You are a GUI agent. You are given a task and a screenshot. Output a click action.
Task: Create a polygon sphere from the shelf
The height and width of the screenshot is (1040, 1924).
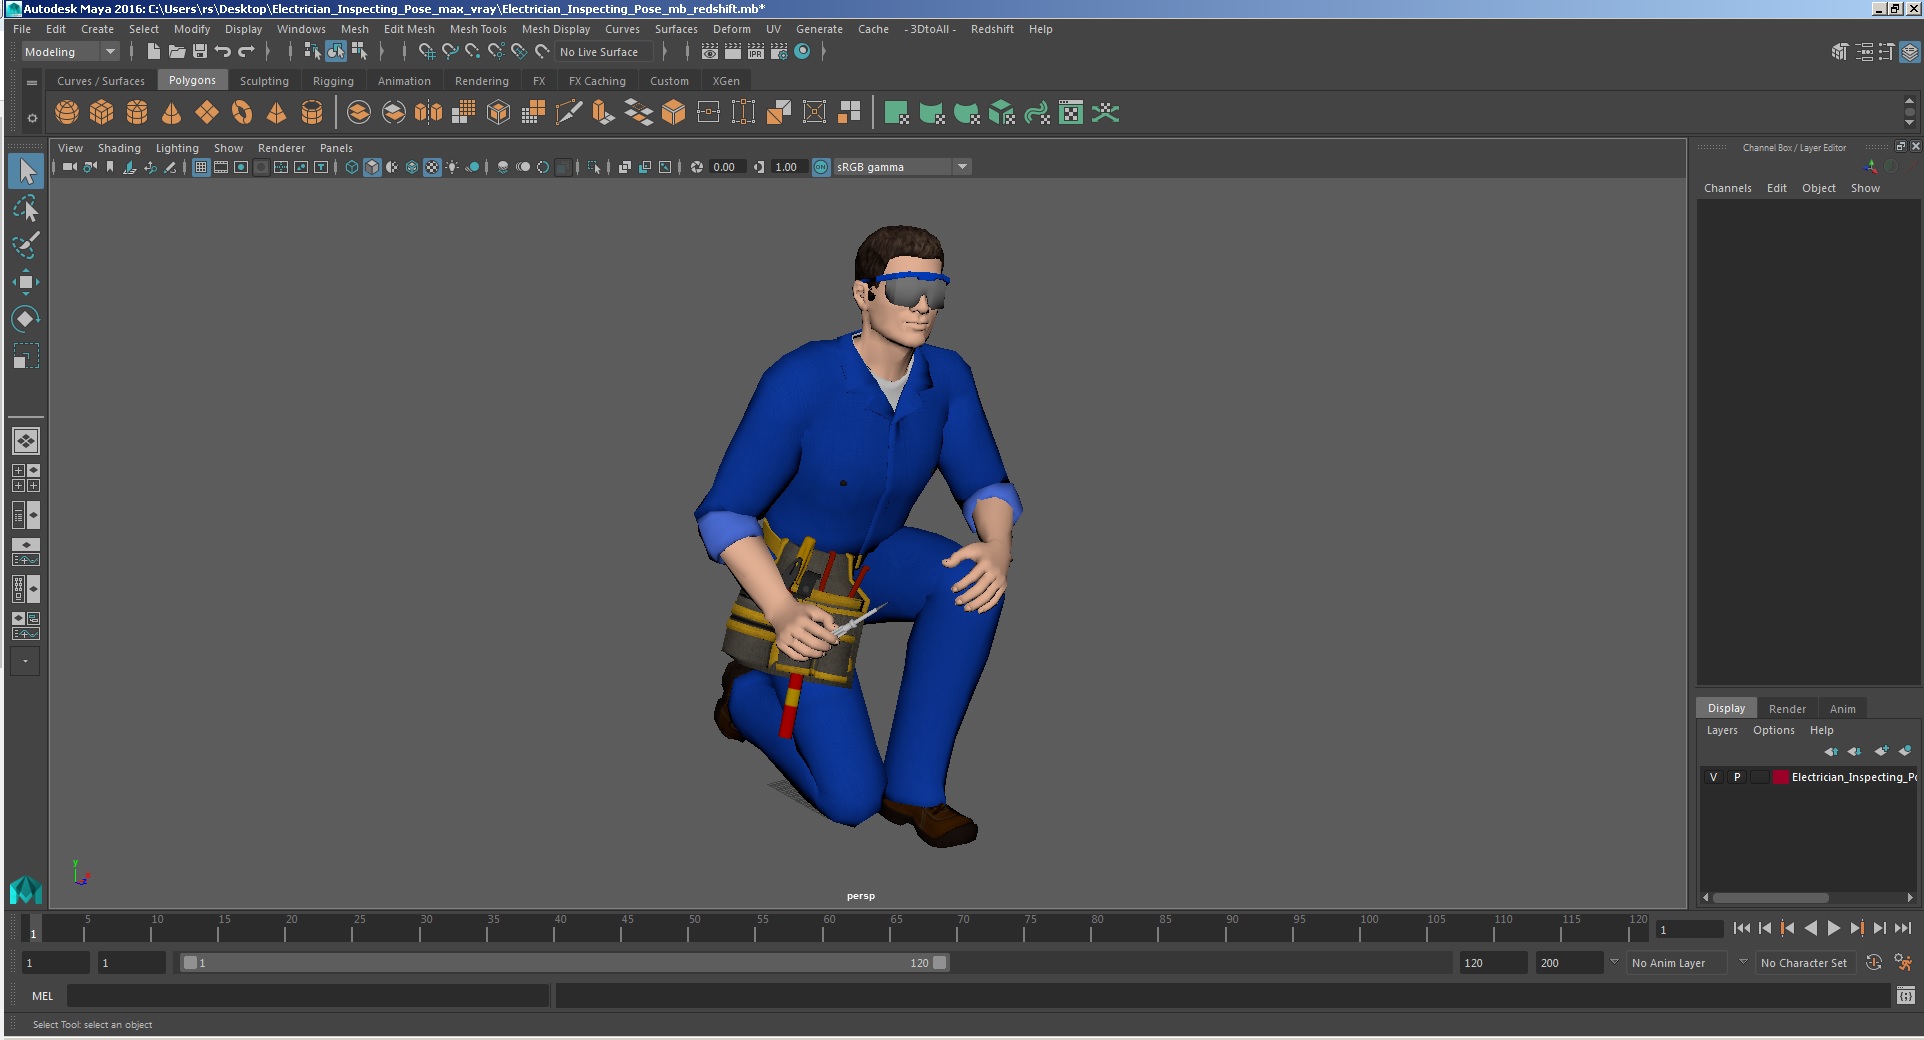coord(67,113)
